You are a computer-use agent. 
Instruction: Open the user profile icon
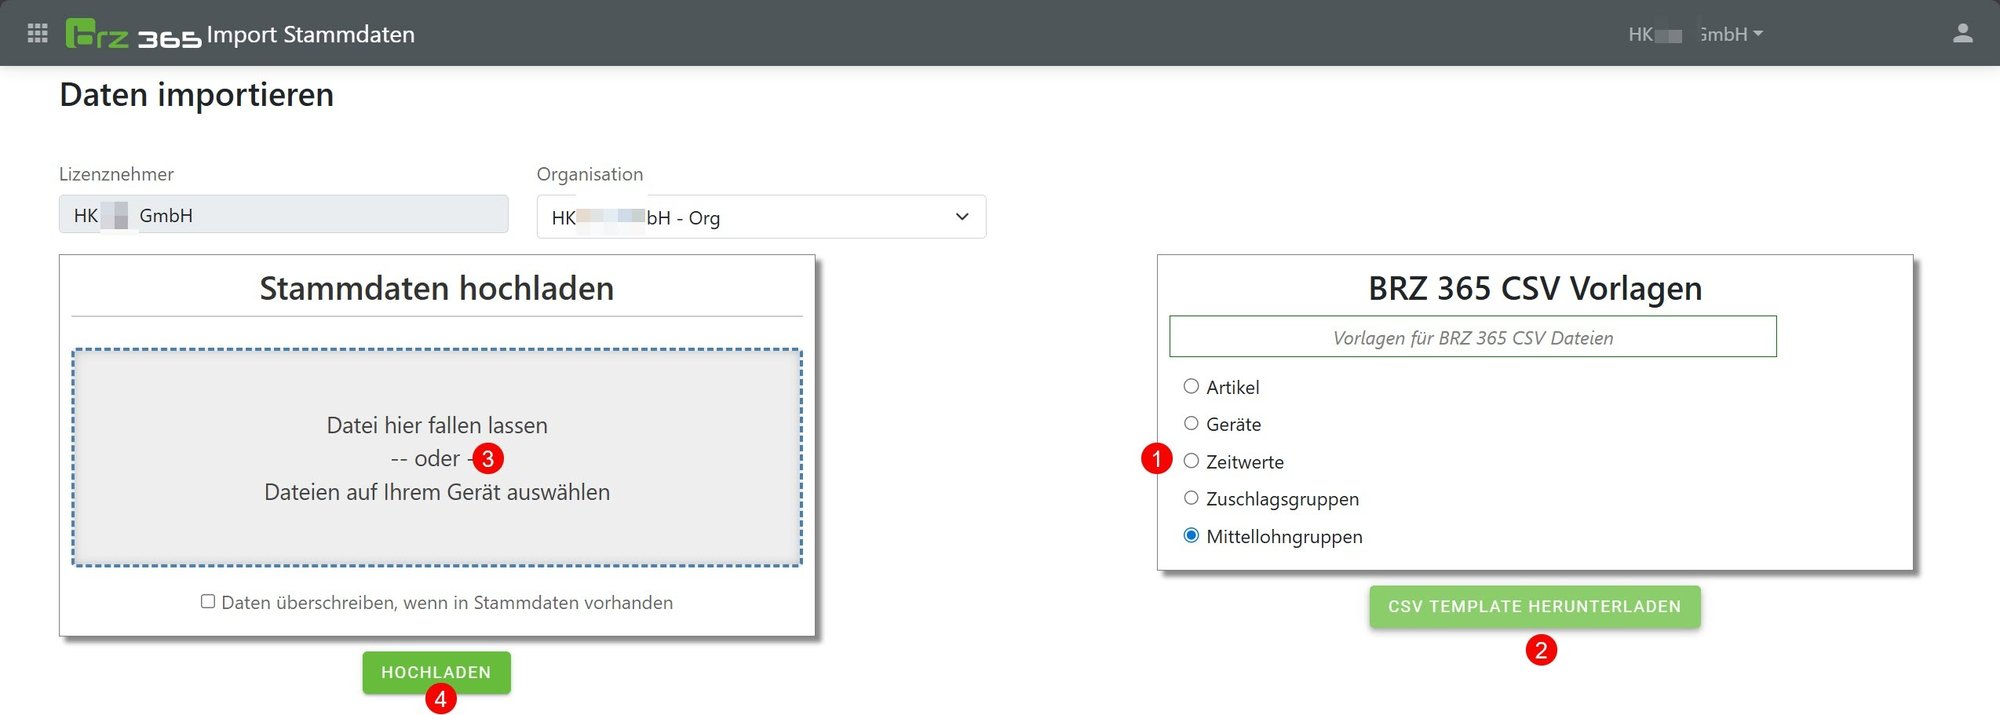click(1962, 34)
